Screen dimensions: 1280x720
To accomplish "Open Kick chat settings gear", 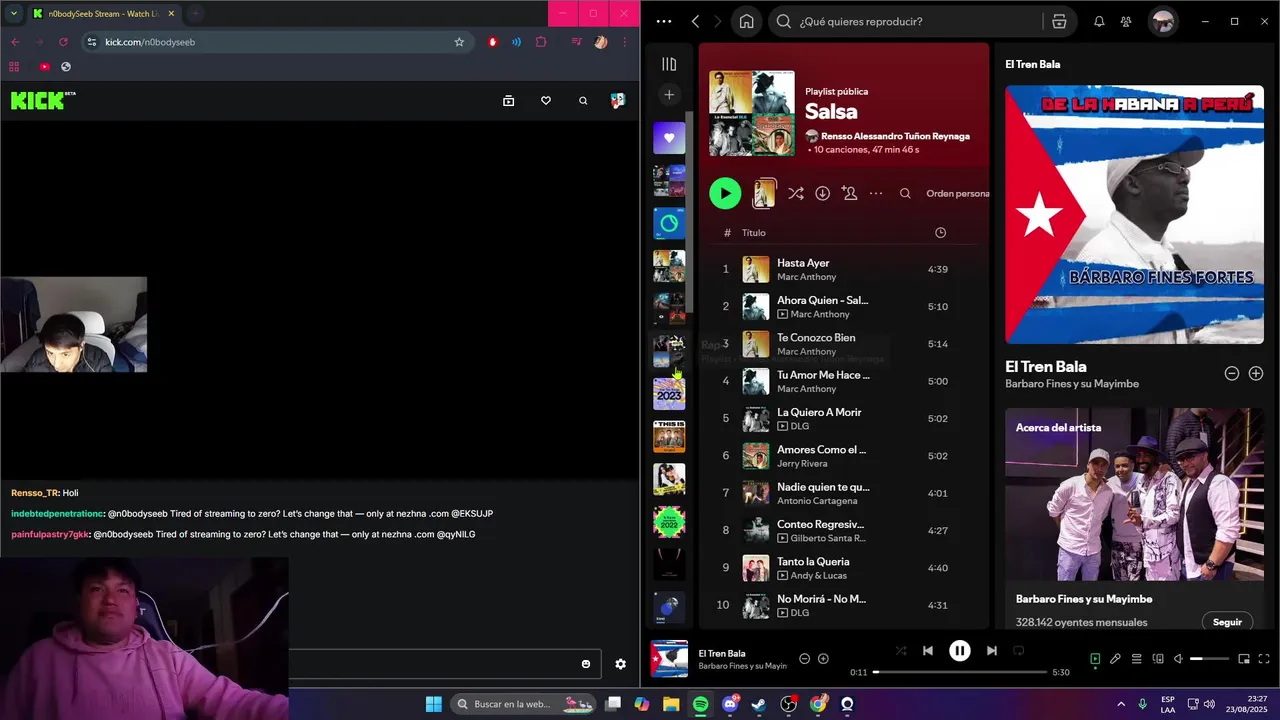I will (x=620, y=664).
